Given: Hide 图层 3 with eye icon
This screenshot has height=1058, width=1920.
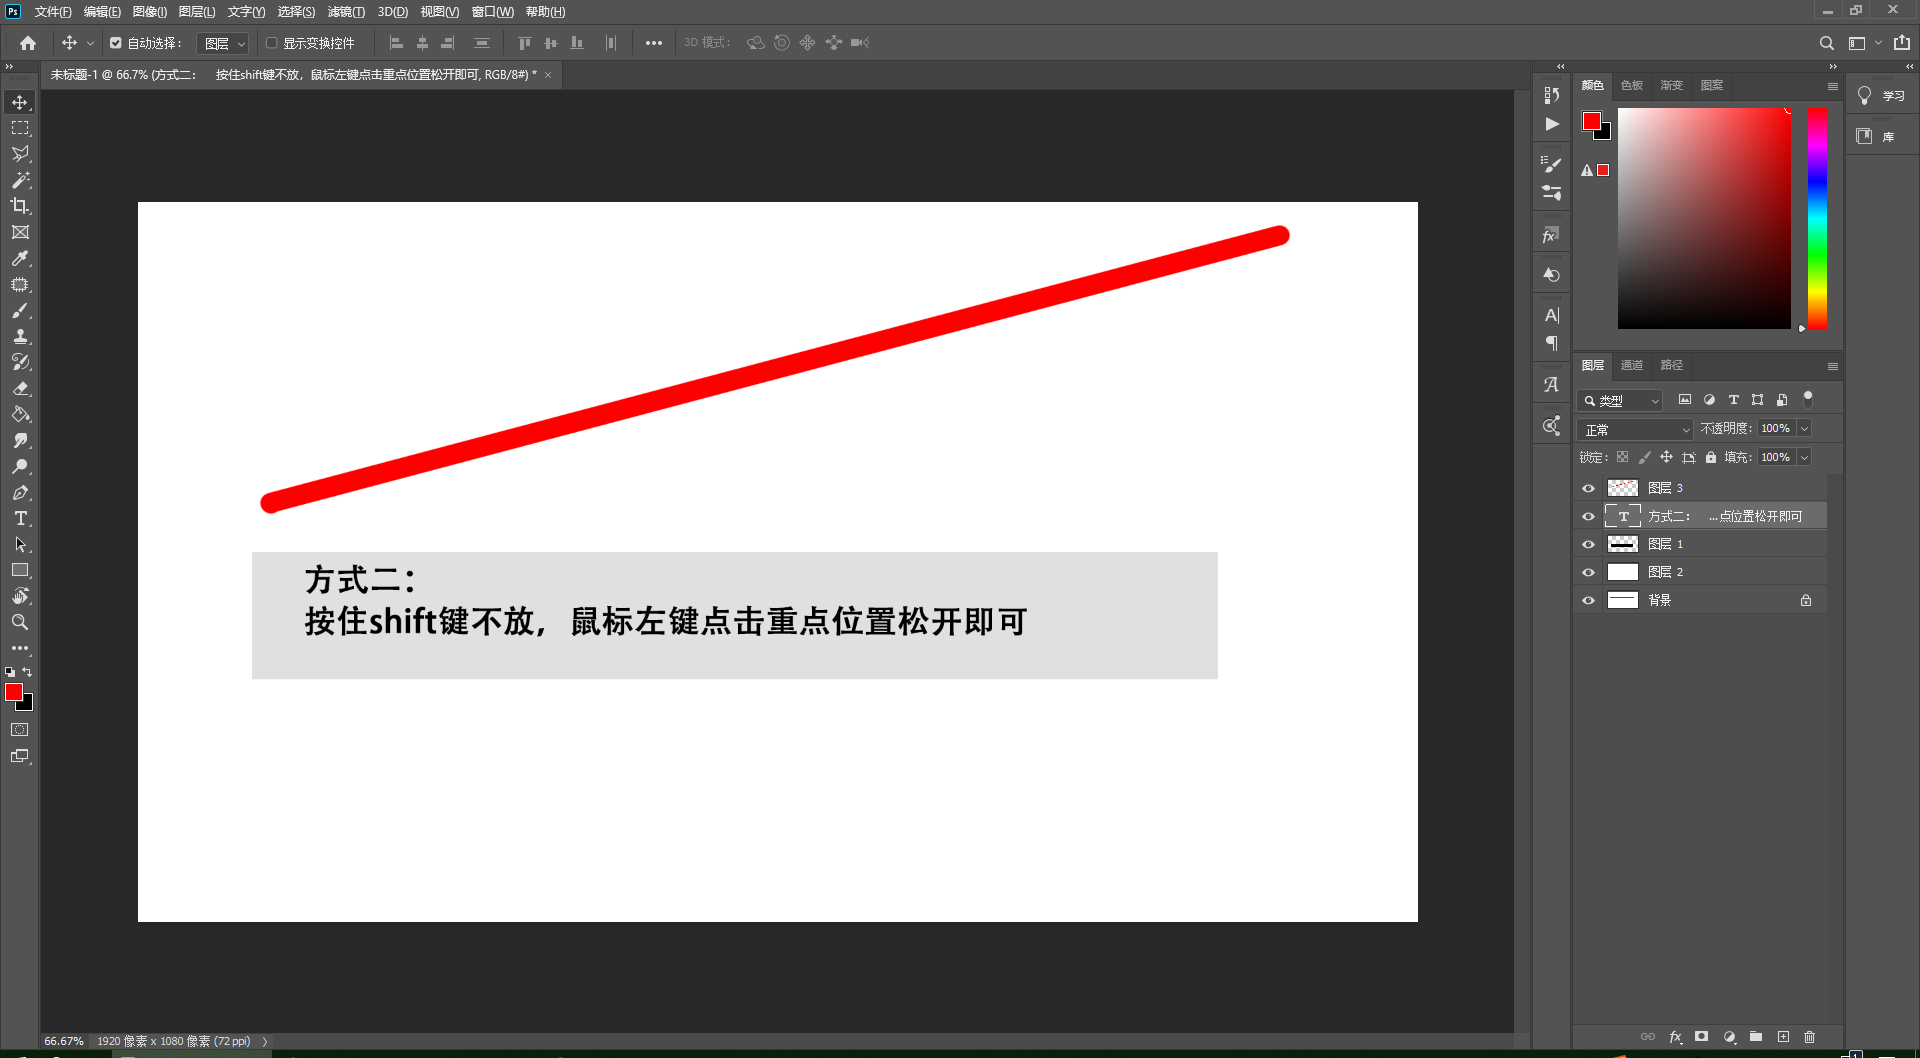Looking at the screenshot, I should [x=1588, y=488].
